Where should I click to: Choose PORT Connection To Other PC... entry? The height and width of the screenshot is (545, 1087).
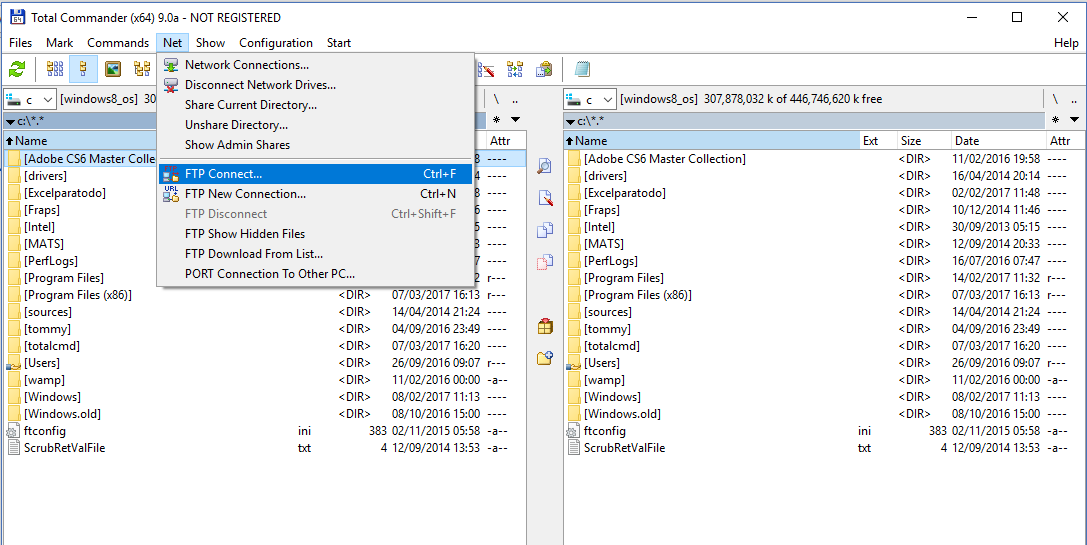click(315, 274)
